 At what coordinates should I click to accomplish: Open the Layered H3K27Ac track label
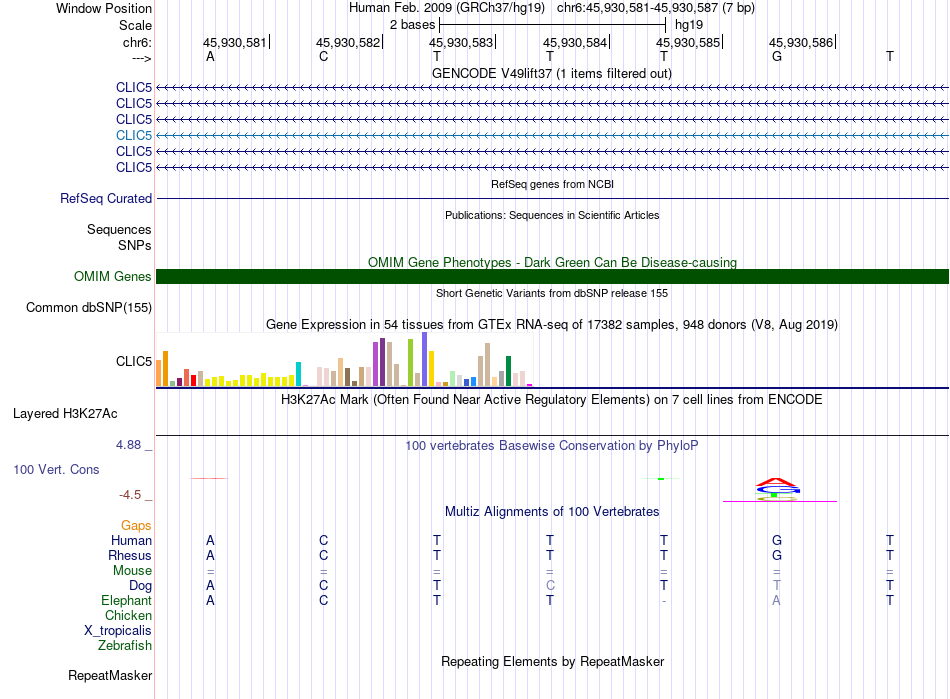(65, 413)
